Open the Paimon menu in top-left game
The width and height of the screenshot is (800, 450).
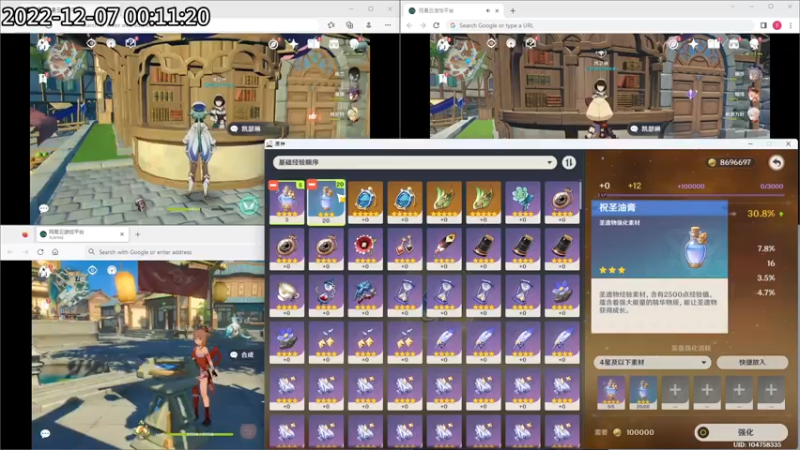[43, 45]
